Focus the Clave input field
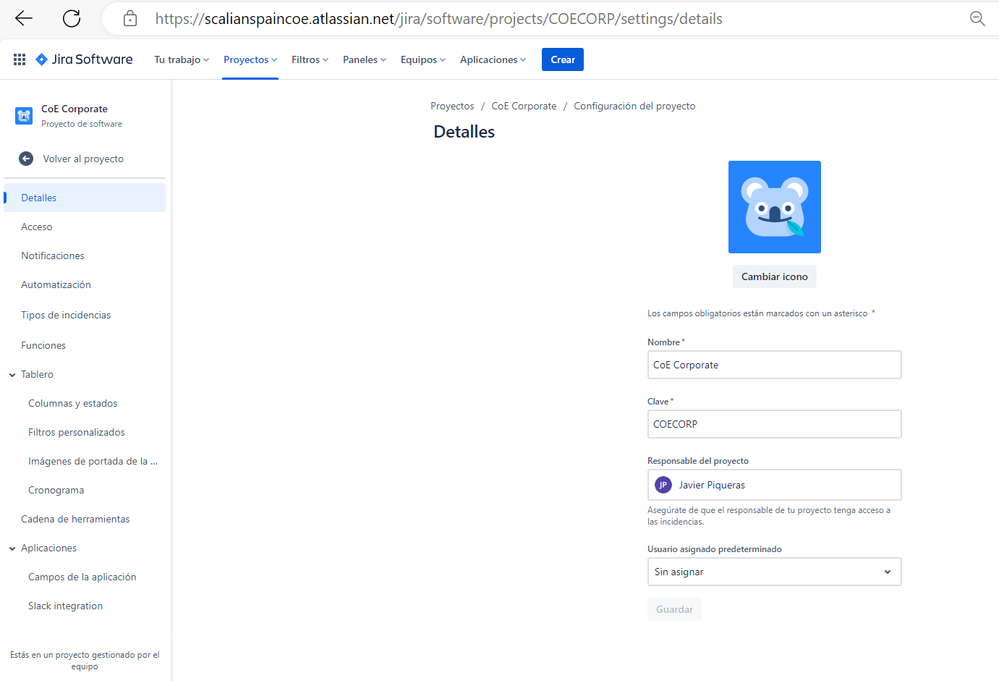 [774, 424]
